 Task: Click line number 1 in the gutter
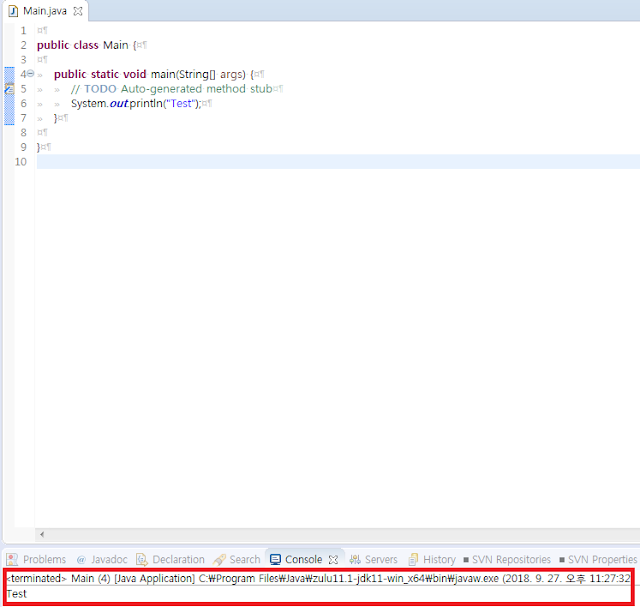click(23, 31)
